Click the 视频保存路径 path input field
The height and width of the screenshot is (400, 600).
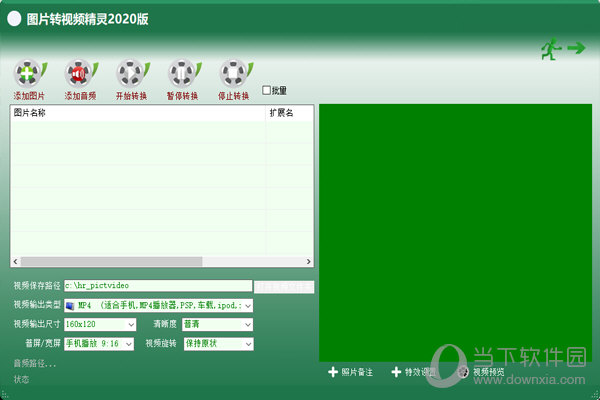click(158, 286)
